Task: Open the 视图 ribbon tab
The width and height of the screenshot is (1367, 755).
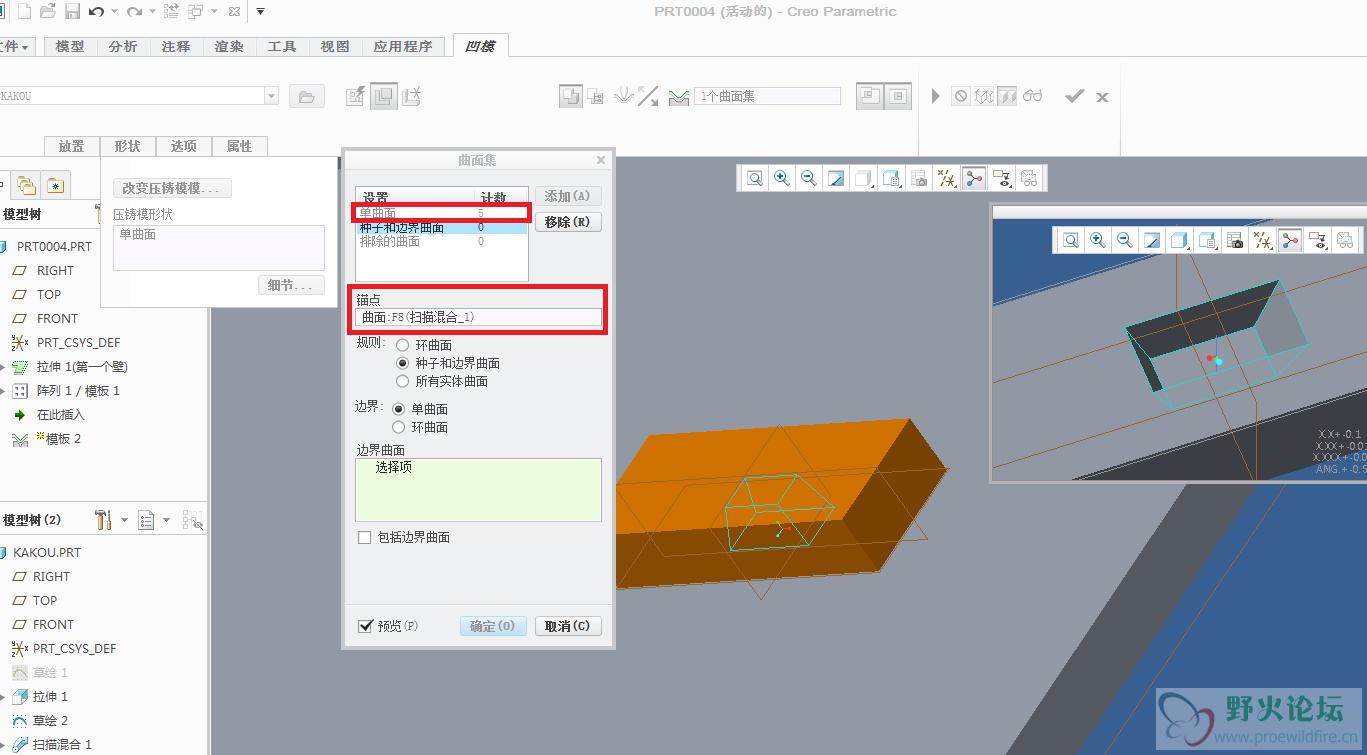Action: tap(335, 46)
